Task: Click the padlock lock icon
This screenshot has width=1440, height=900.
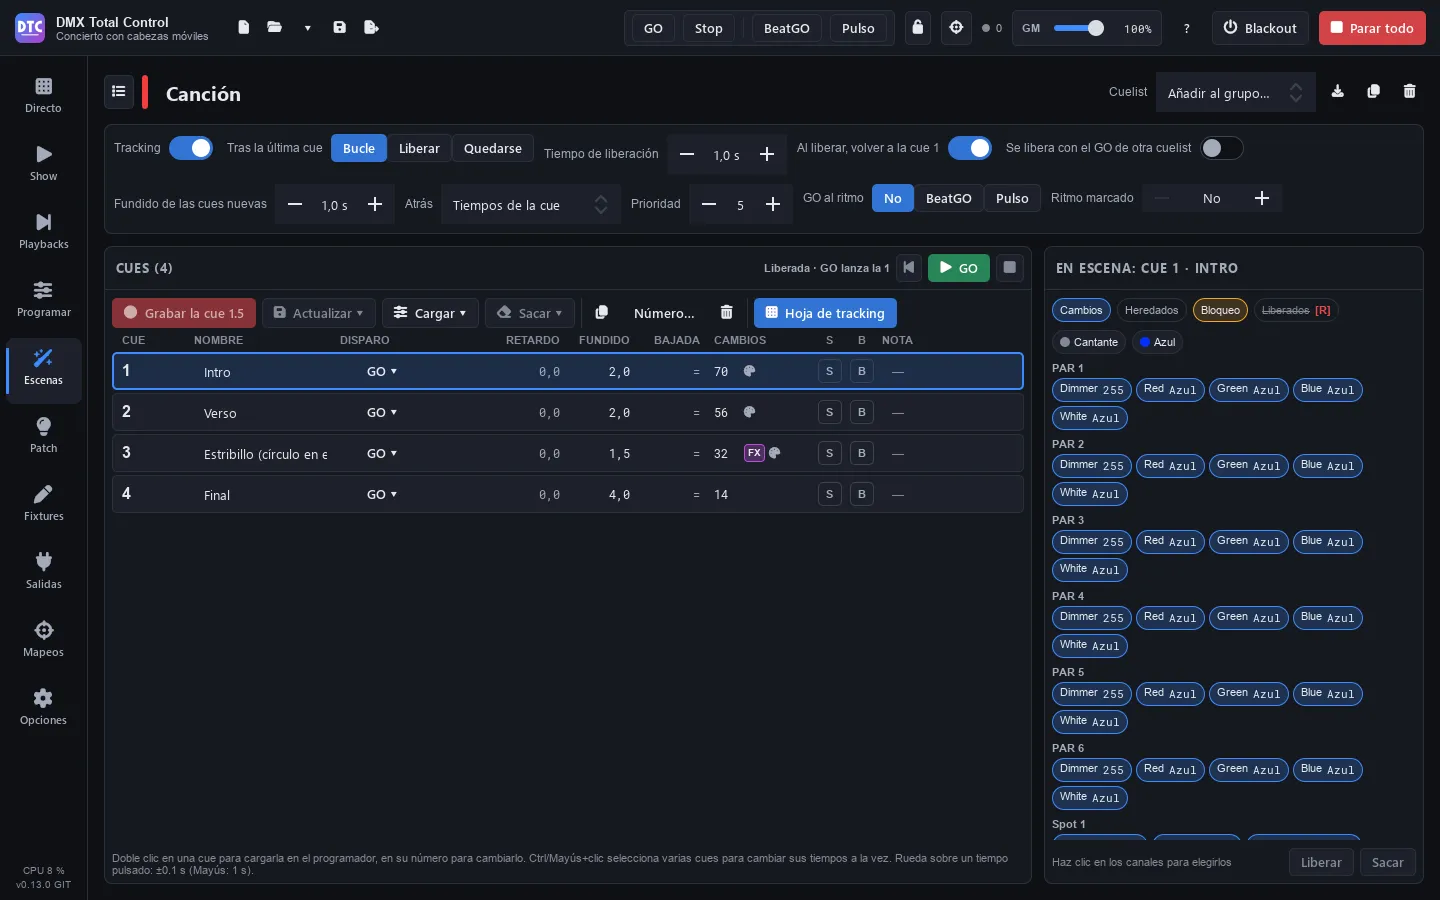Action: point(918,28)
